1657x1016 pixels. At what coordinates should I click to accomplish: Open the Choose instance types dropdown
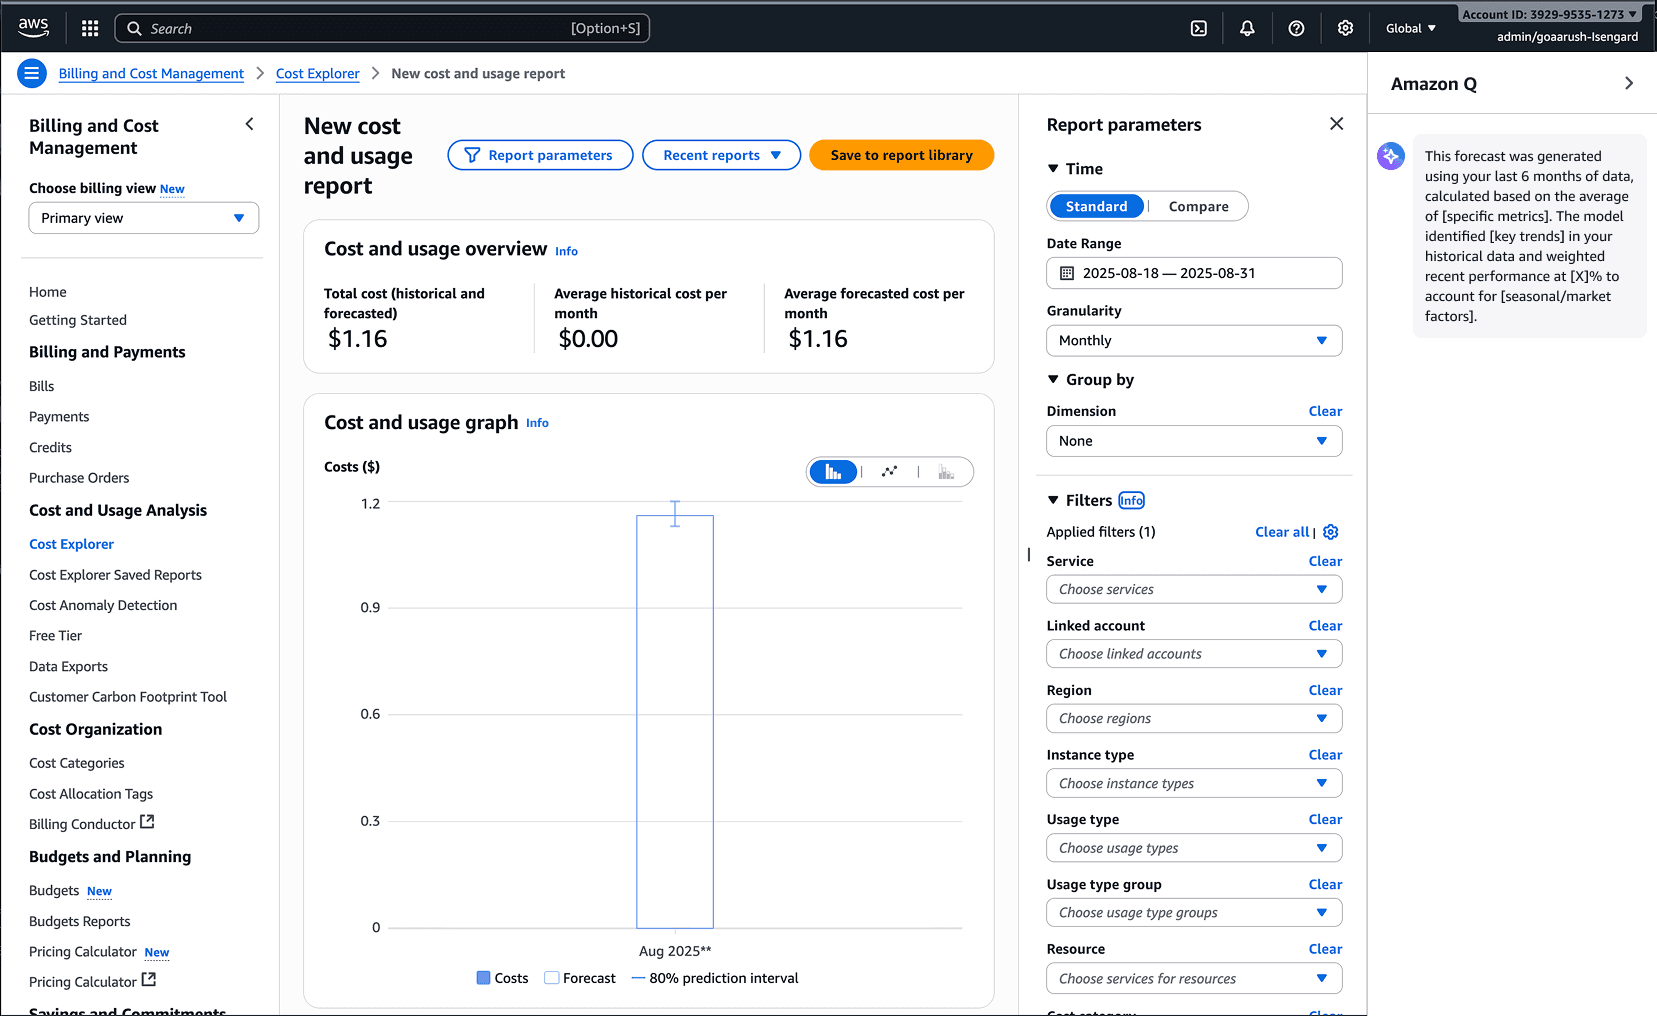pos(1194,784)
